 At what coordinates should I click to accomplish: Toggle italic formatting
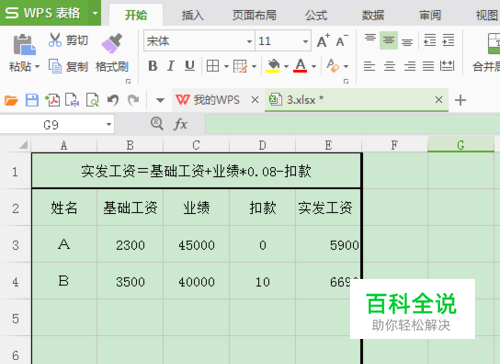pyautogui.click(x=171, y=66)
